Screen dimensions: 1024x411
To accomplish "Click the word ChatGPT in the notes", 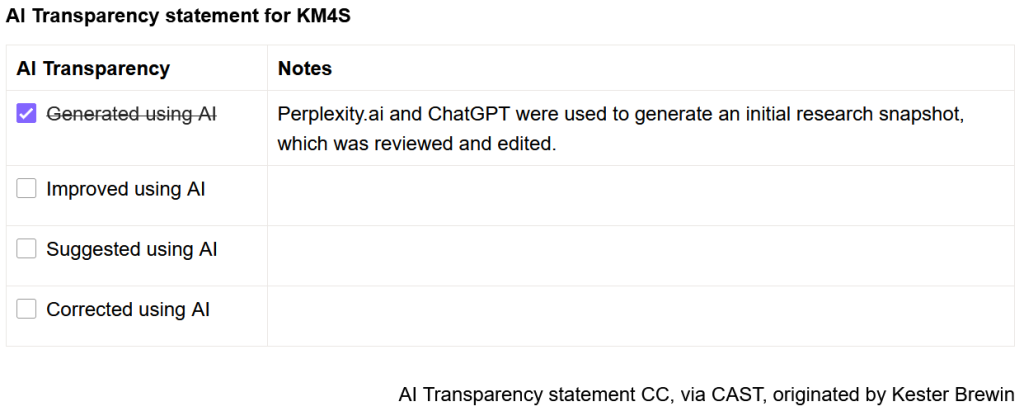I will click(x=470, y=113).
